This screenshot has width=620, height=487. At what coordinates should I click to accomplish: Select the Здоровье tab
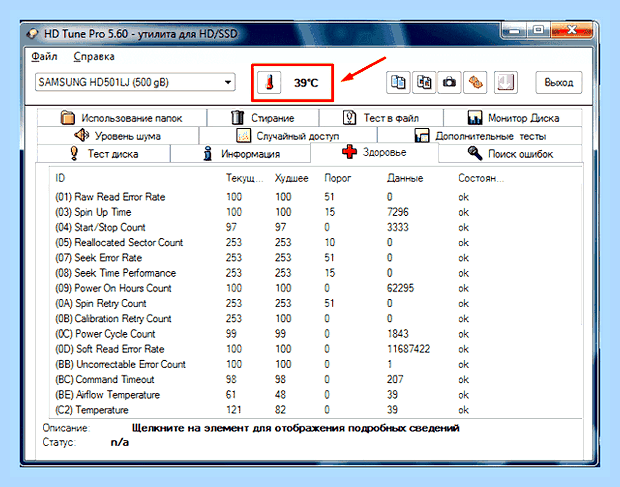374,152
